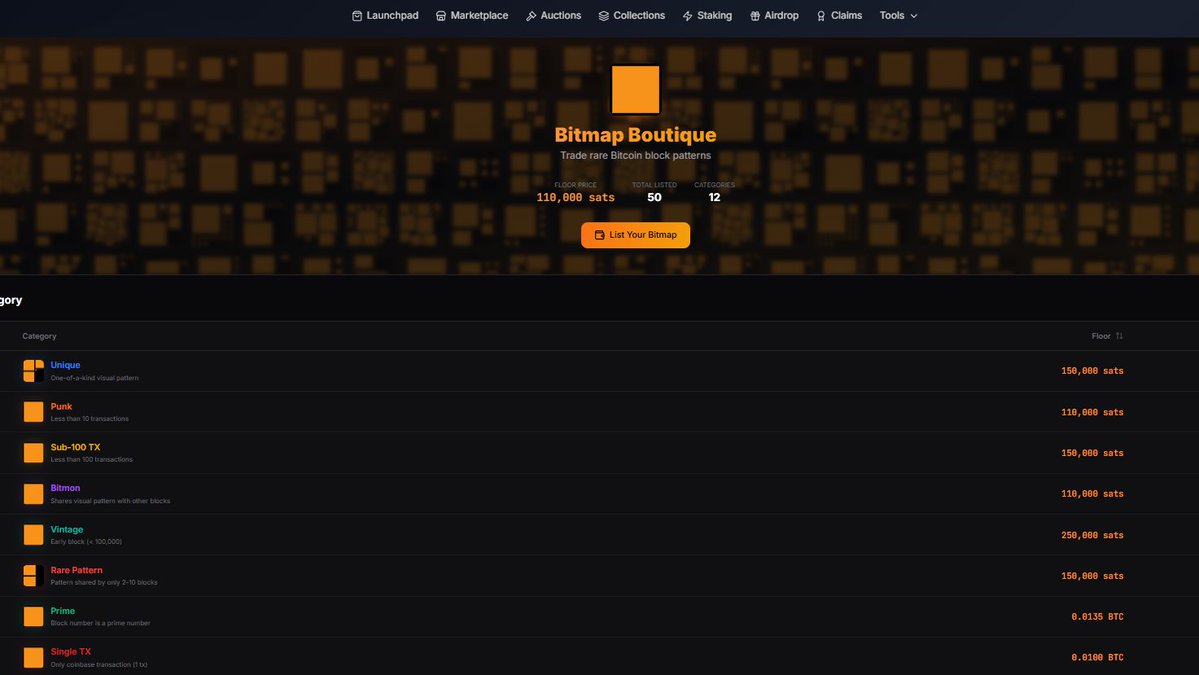The image size is (1199, 675).
Task: Click the Punk row orange thumbnail
Action: (34, 412)
